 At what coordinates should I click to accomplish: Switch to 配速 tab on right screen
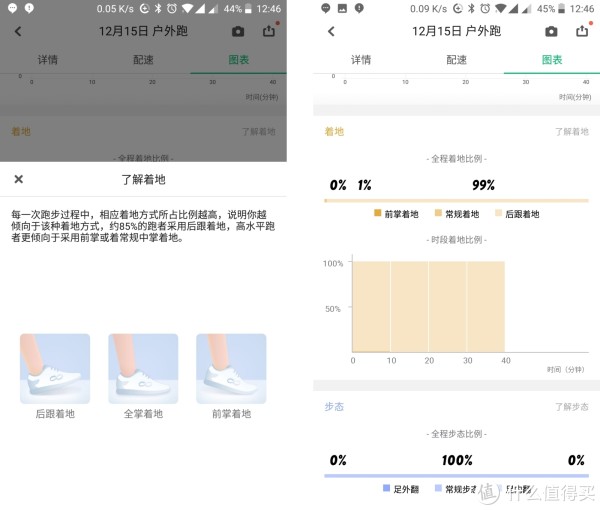[x=457, y=60]
